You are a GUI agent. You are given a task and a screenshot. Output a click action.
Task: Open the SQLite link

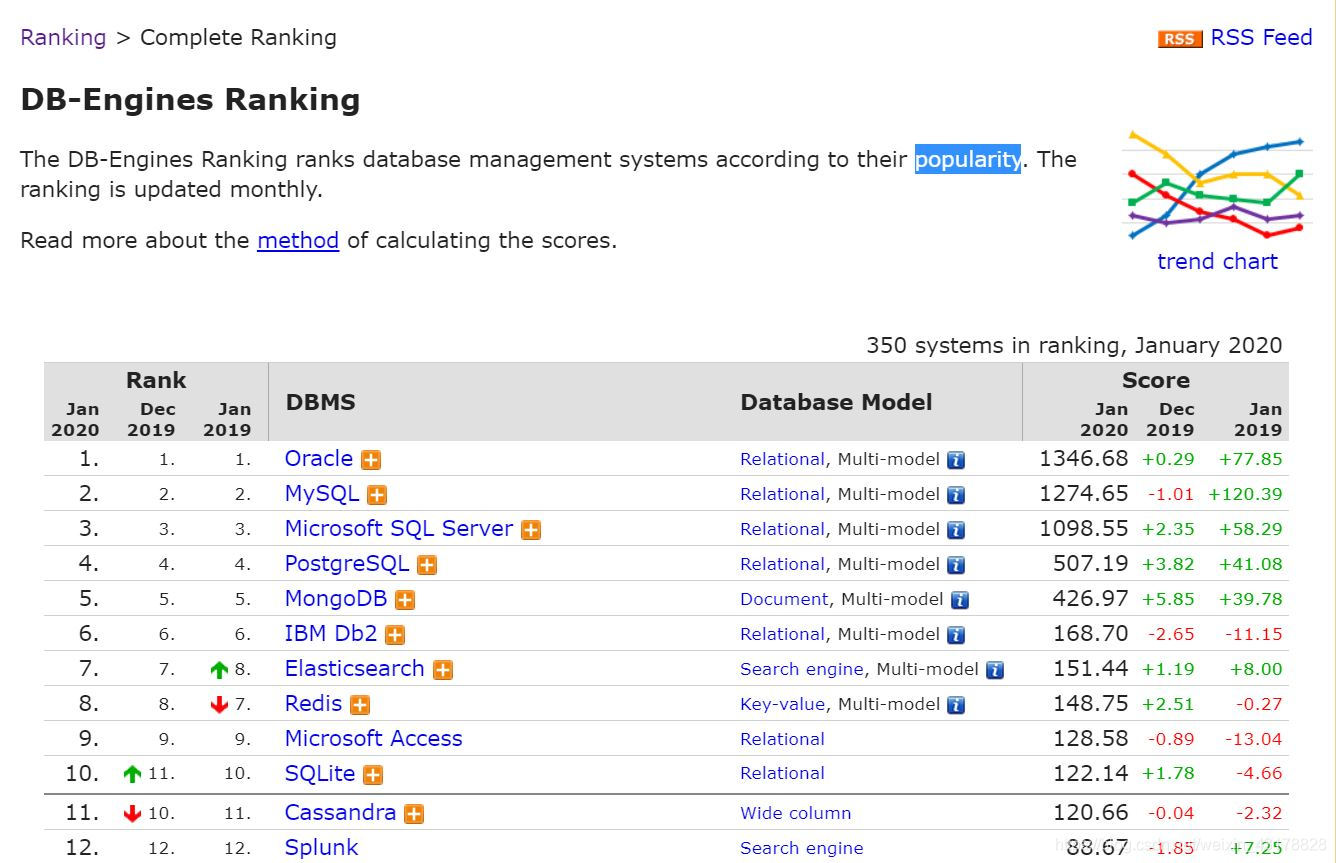(x=320, y=773)
